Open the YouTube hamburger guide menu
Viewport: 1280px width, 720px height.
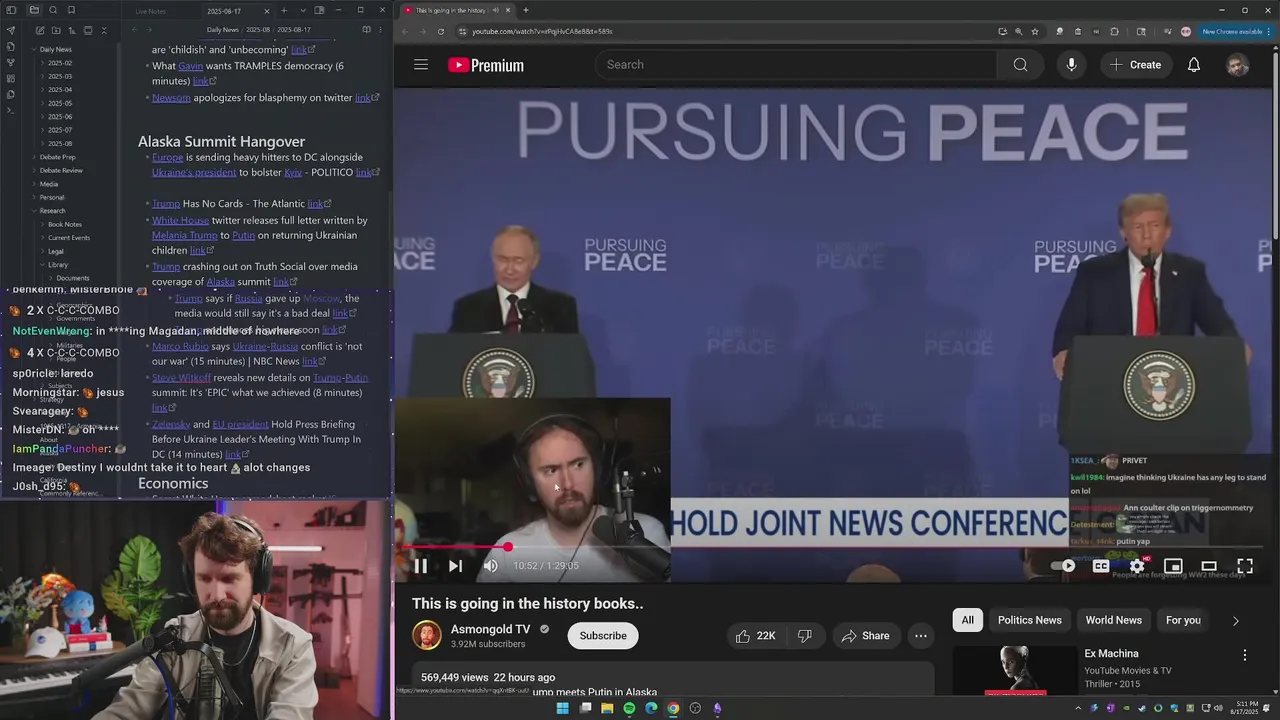421,65
